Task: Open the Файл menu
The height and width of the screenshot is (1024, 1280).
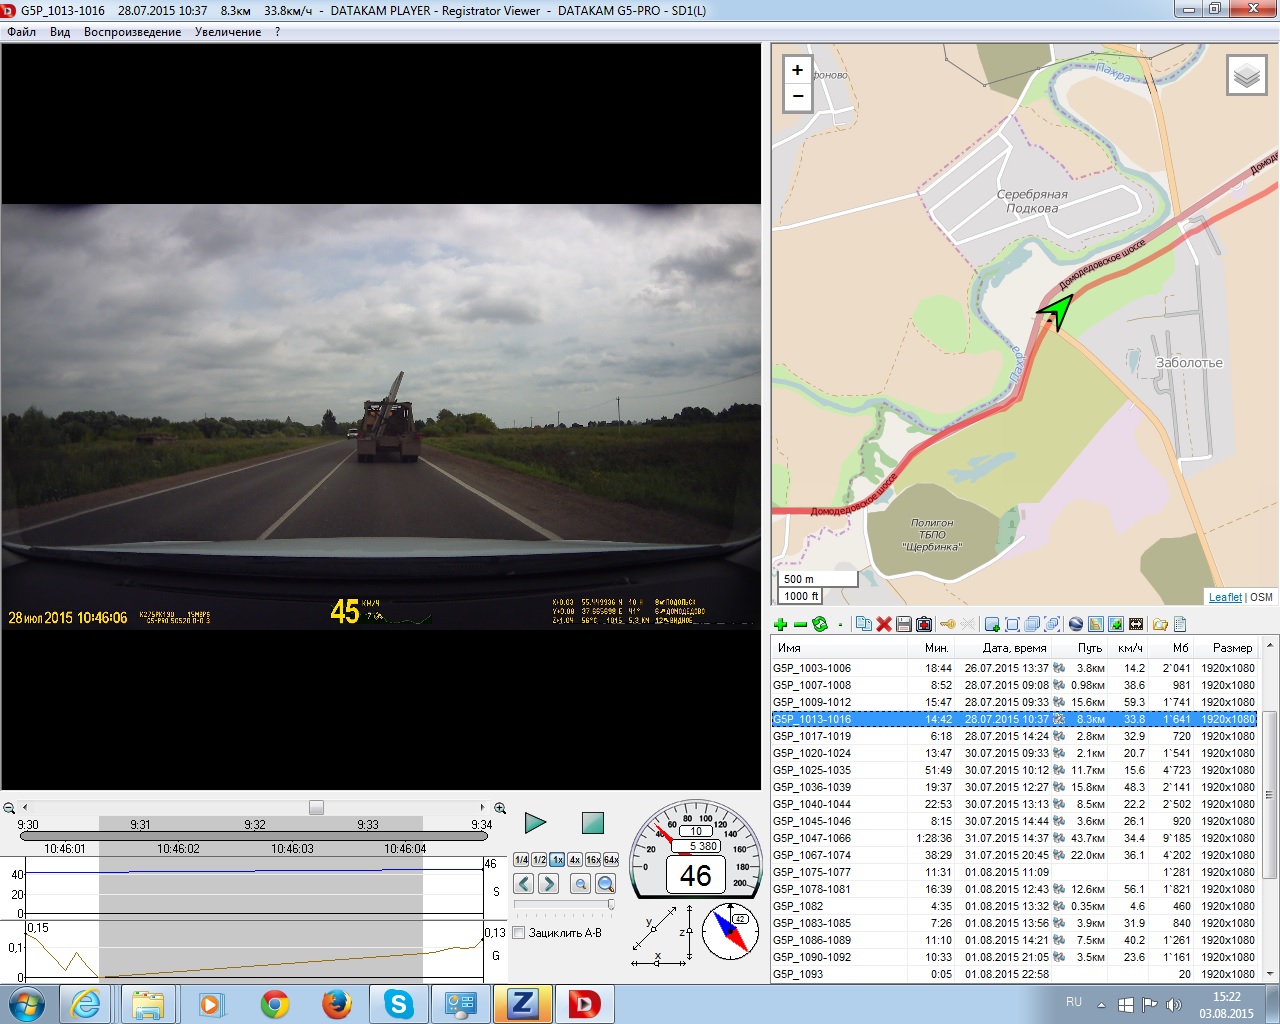Action: pos(21,32)
